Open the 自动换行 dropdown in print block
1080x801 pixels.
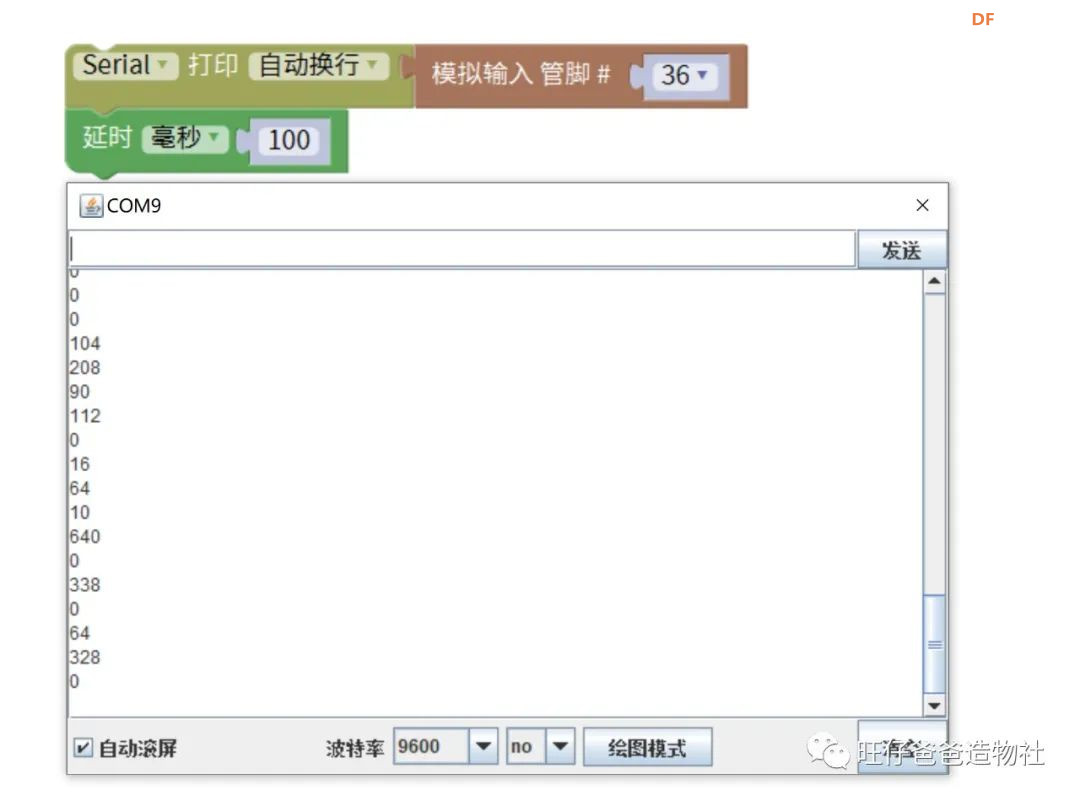319,65
